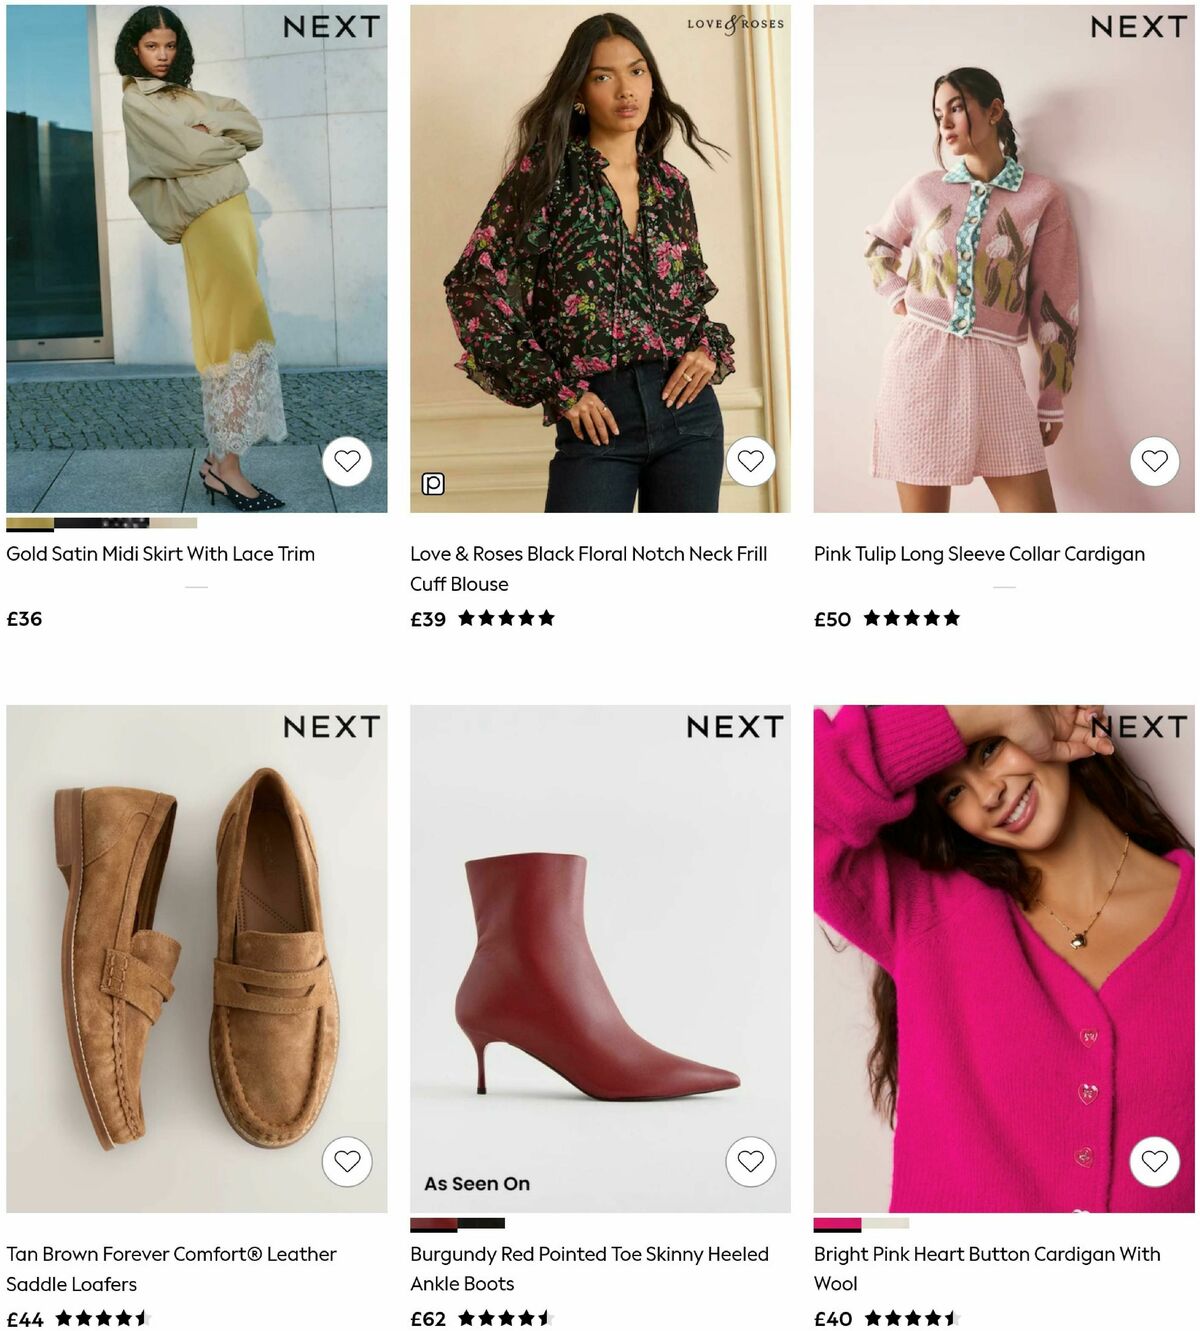Click the NEXT logo on the loafers image
This screenshot has width=1200, height=1331.
333,728
